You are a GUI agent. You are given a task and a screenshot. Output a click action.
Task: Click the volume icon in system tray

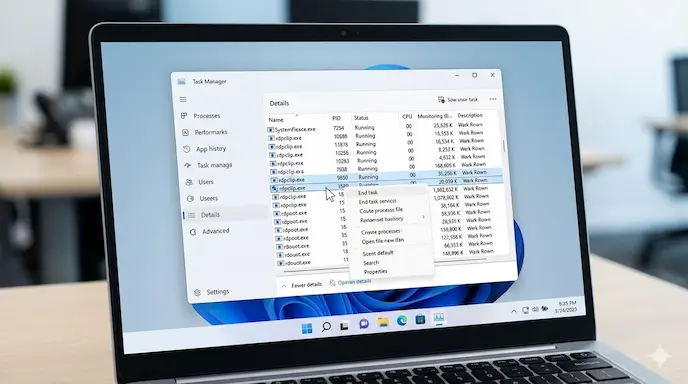click(x=535, y=309)
